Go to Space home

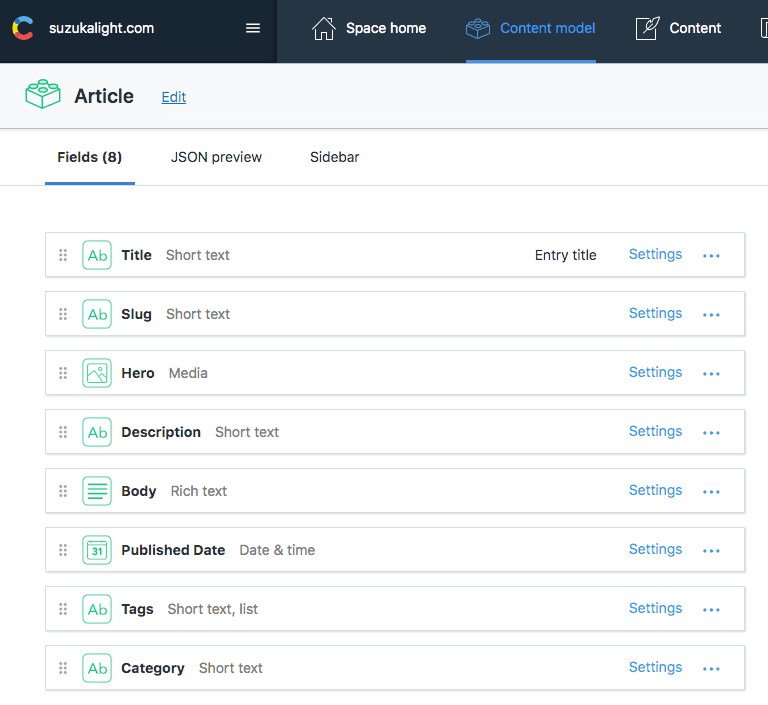369,28
